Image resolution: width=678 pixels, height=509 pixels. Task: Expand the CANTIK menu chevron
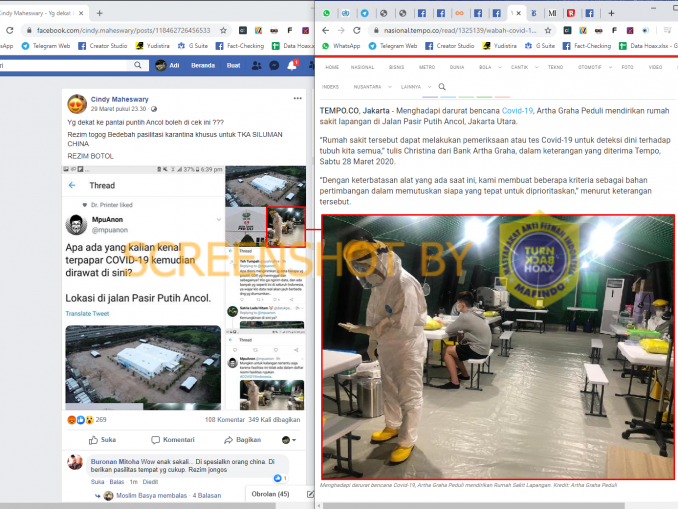coord(537,67)
